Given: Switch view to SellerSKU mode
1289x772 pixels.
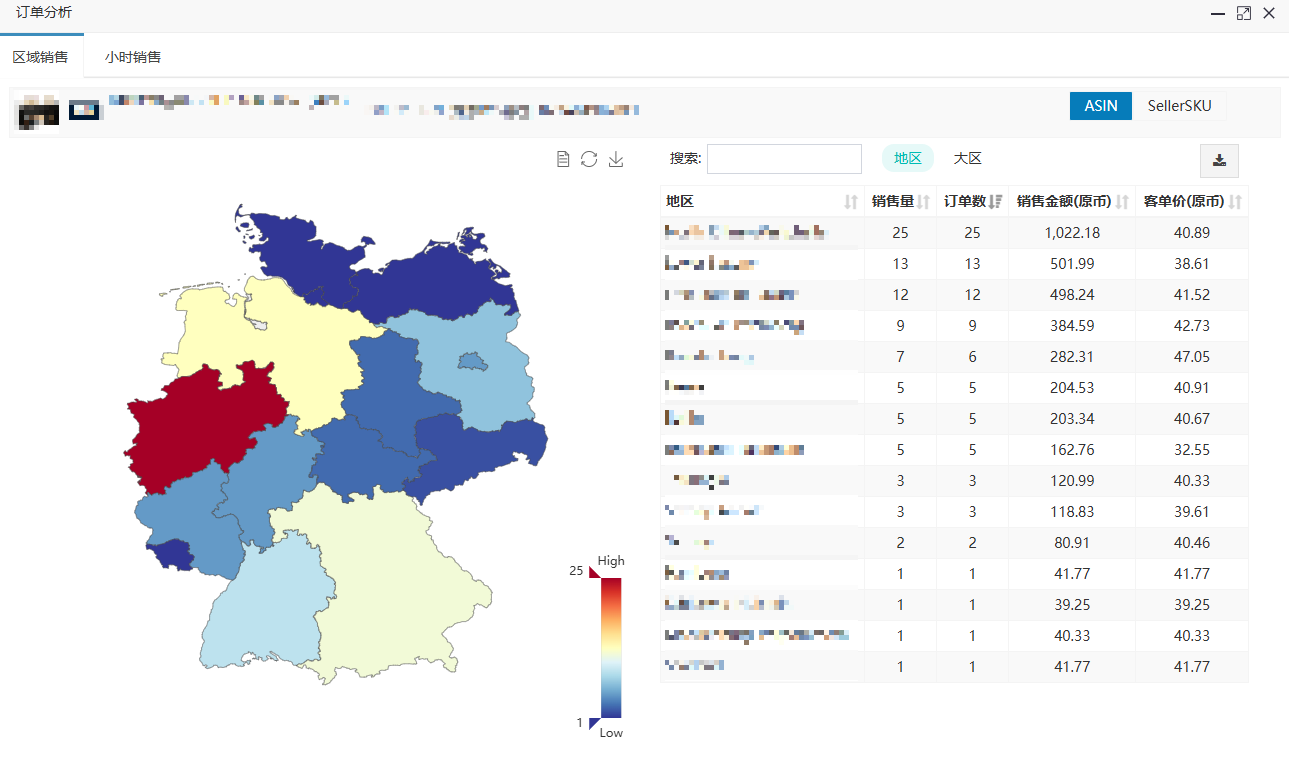Looking at the screenshot, I should [x=1179, y=106].
